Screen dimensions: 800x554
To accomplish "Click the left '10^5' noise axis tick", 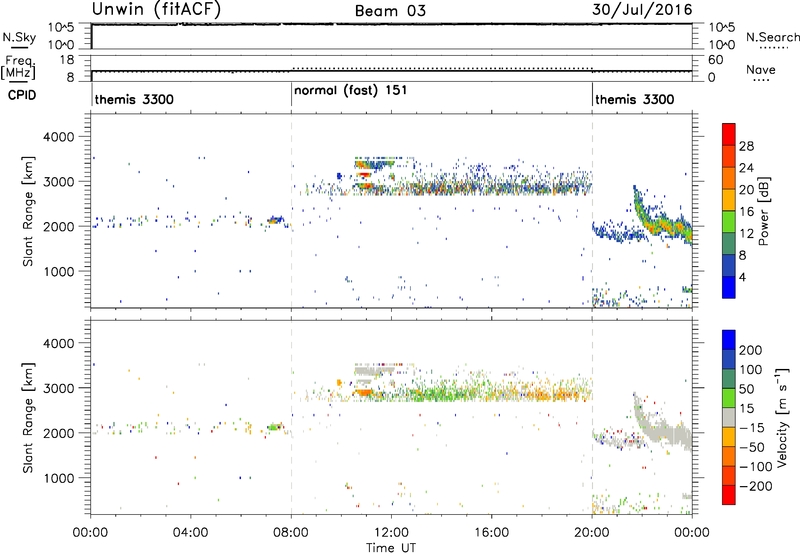I will (62, 27).
